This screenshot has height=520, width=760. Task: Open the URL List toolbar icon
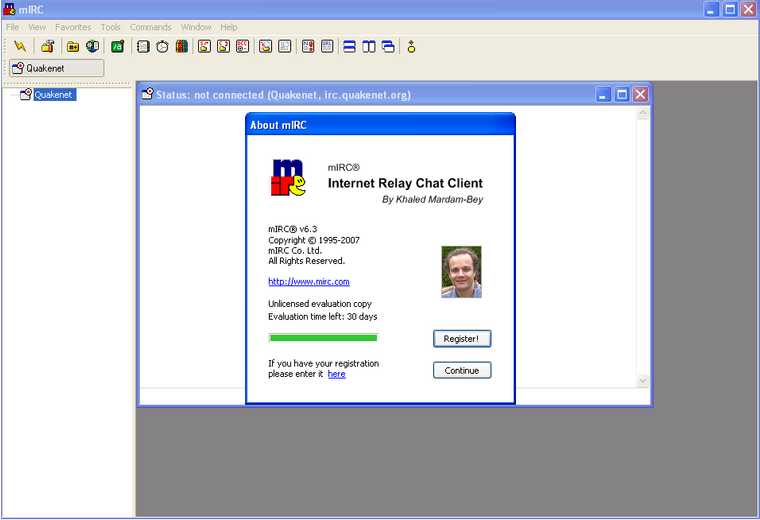click(x=327, y=47)
